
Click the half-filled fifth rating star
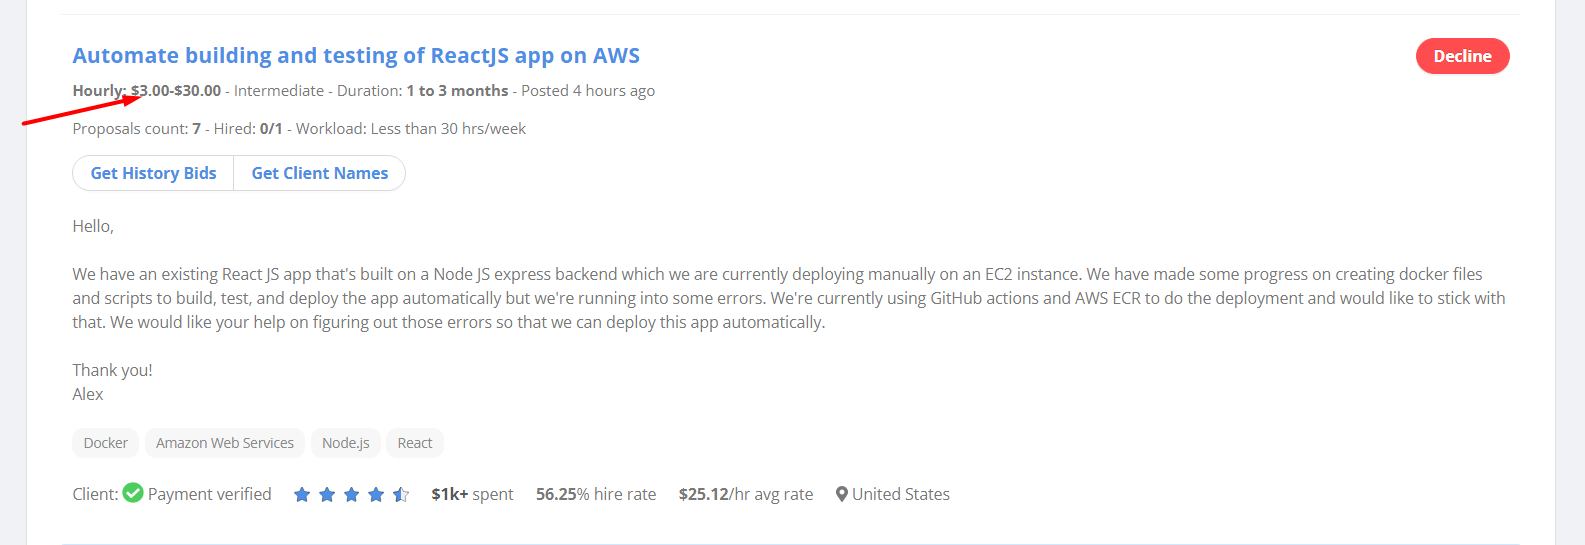point(401,494)
